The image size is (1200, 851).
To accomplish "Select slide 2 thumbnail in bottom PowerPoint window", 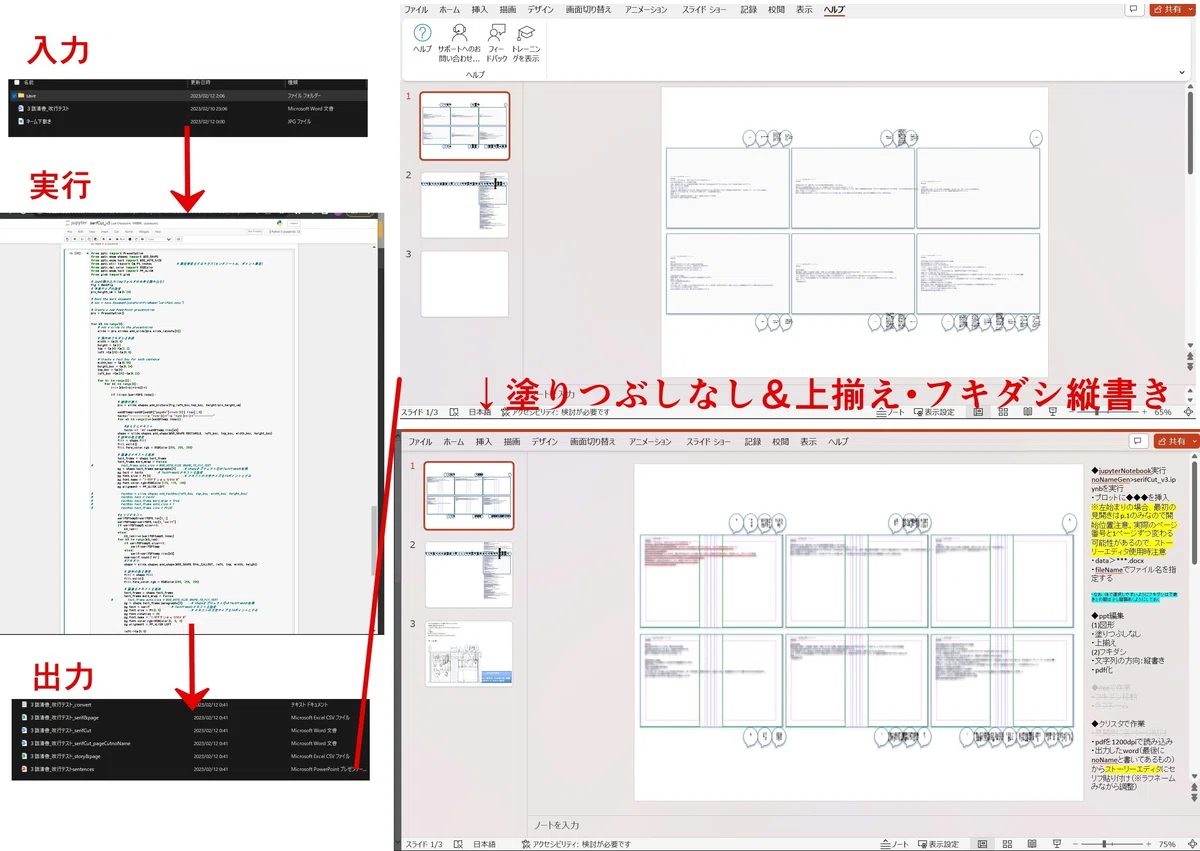I will [469, 575].
